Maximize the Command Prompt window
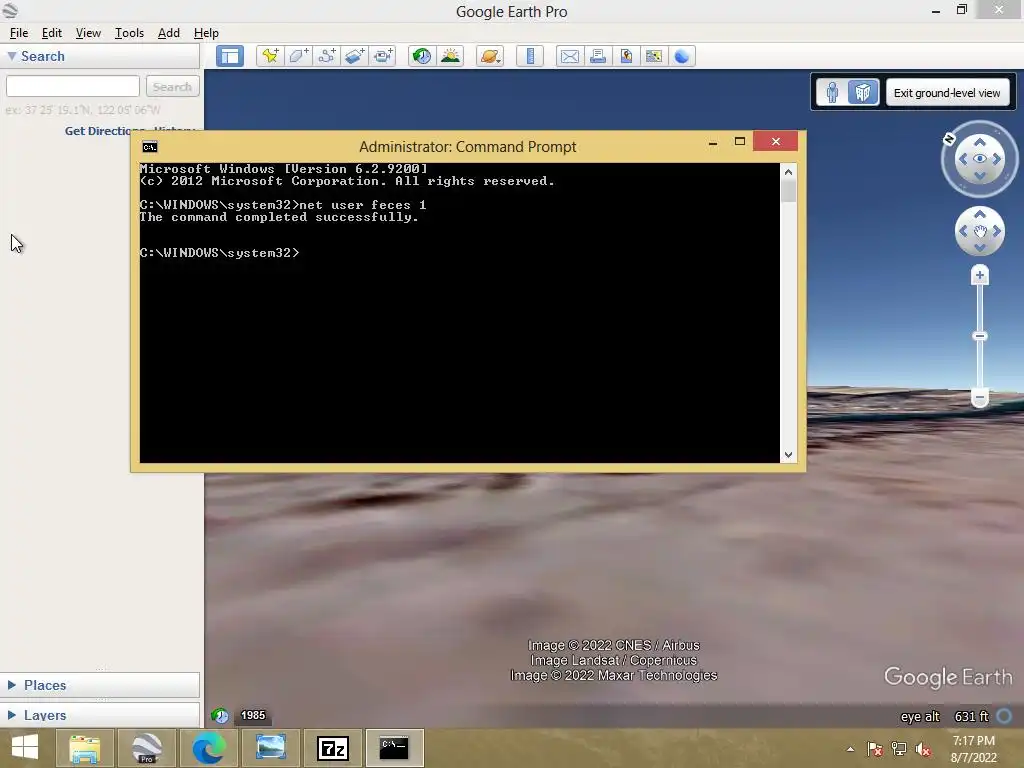Screen dimensions: 1024x768 [x=740, y=141]
